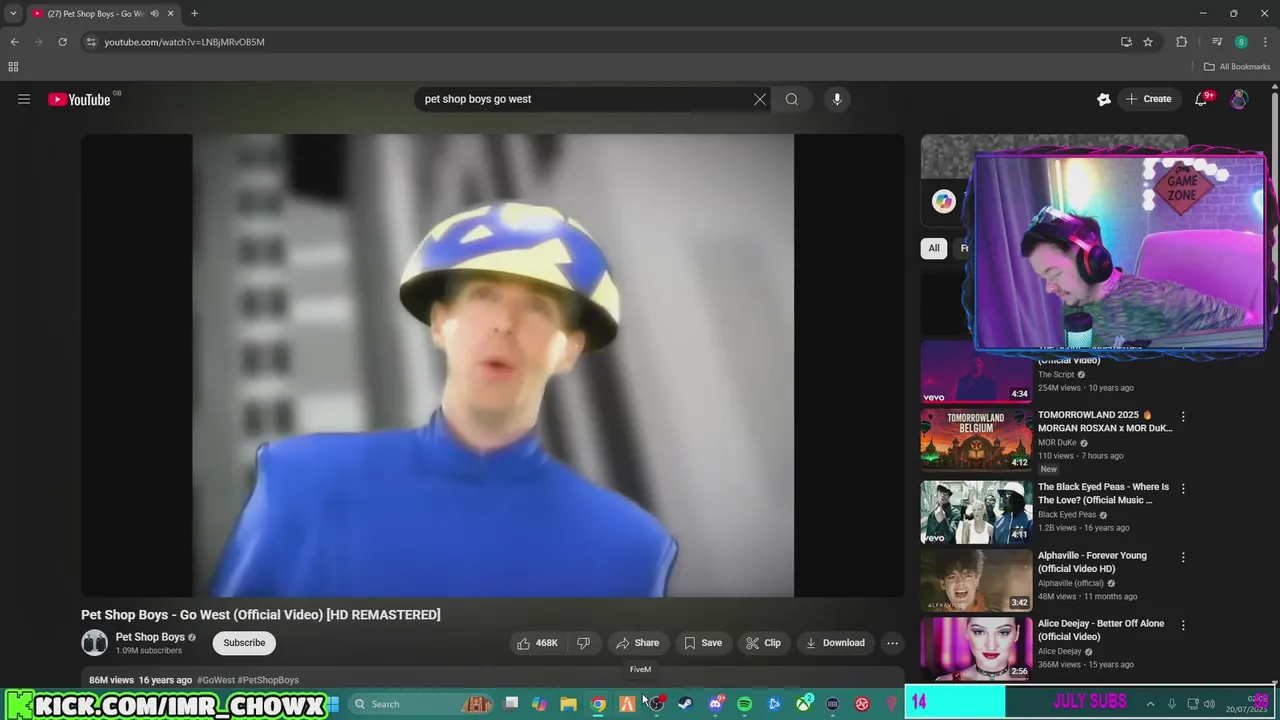Install app icon in address bar
Screen dimensions: 1280x720
coord(1126,42)
